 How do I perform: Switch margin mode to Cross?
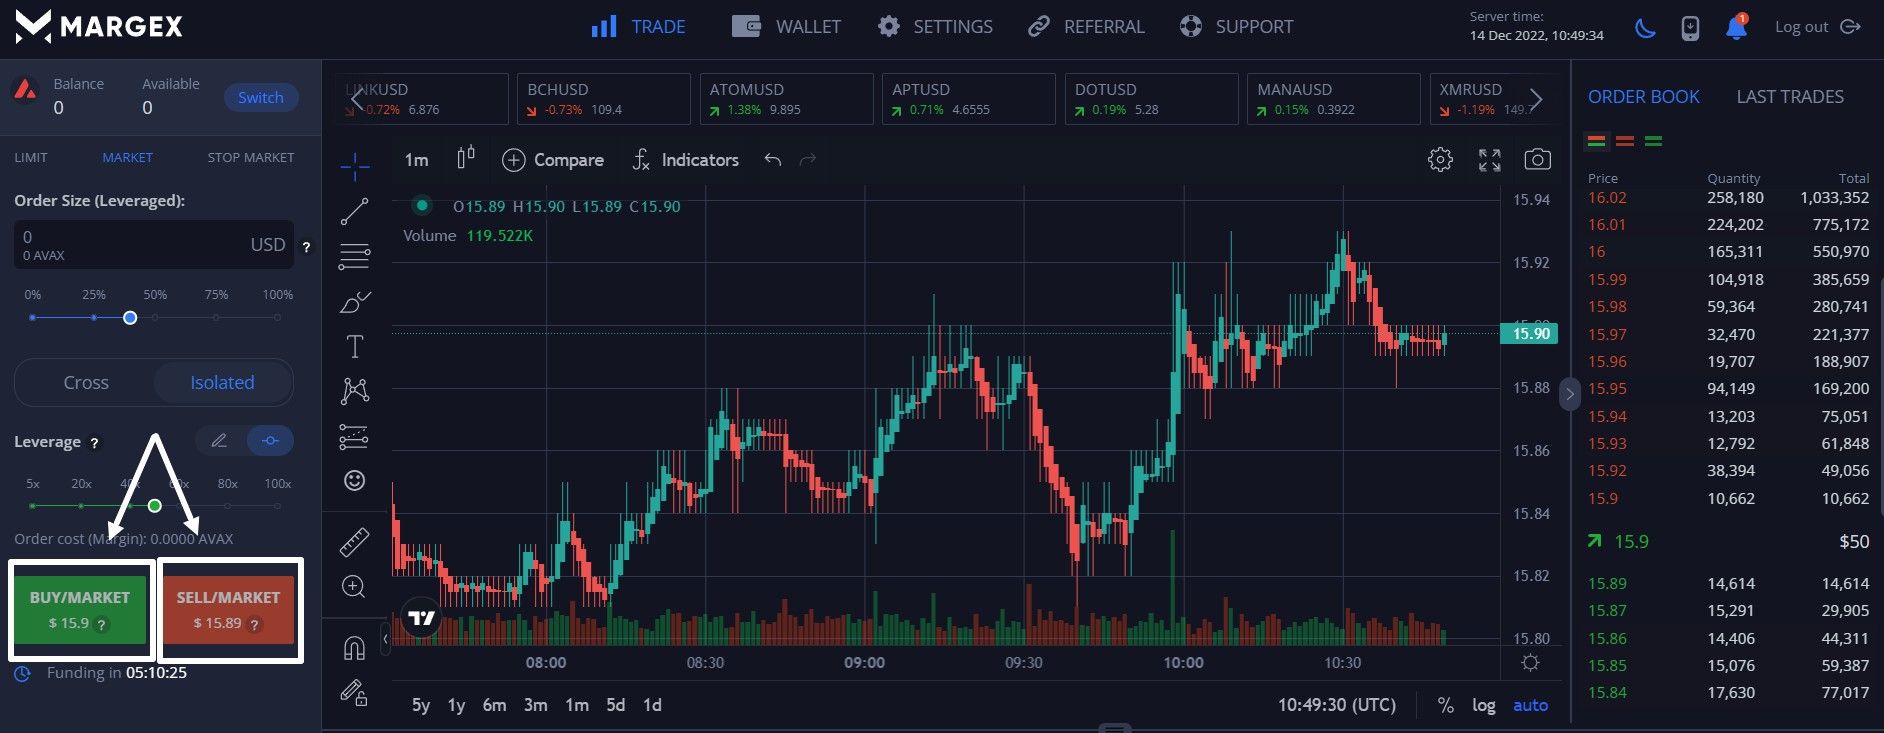point(86,383)
